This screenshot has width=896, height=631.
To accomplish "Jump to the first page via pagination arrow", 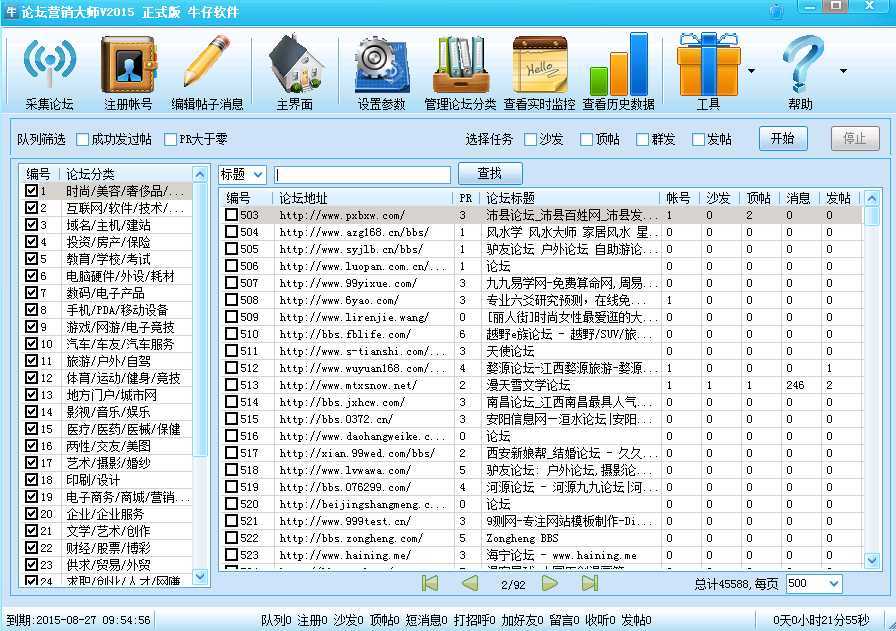I will click(430, 583).
